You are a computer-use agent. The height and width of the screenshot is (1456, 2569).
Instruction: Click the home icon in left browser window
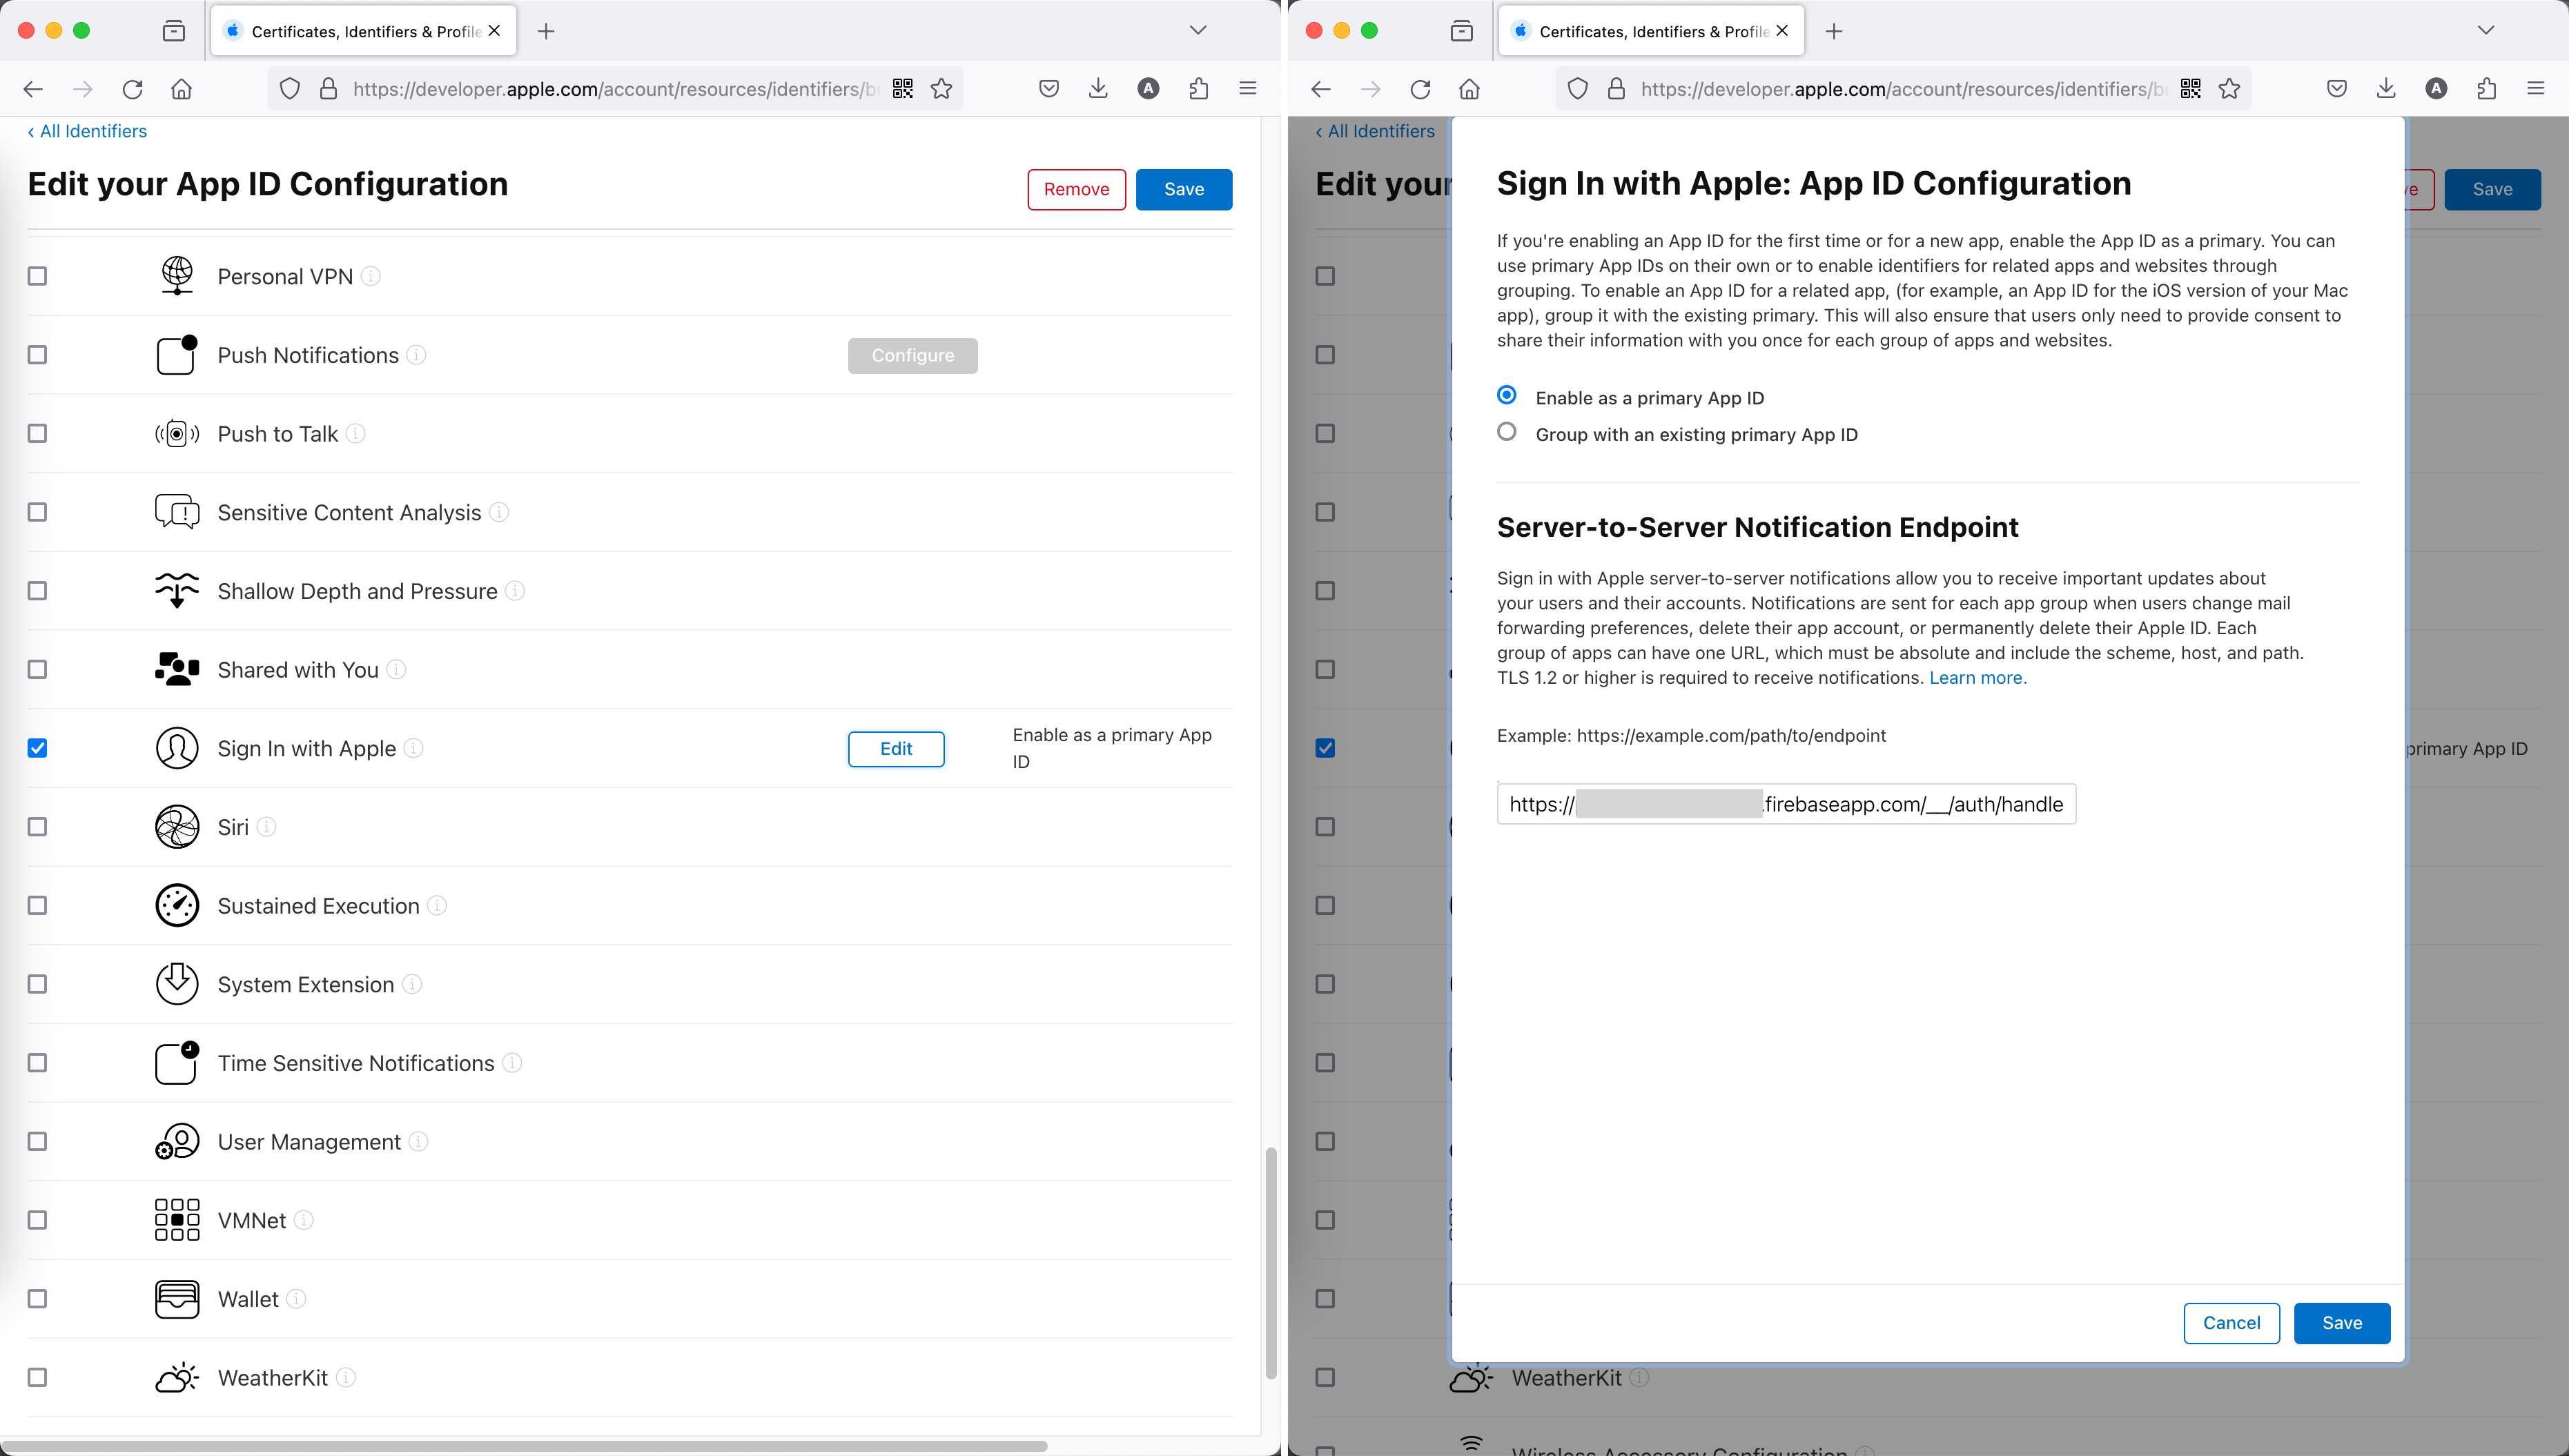pos(181,89)
